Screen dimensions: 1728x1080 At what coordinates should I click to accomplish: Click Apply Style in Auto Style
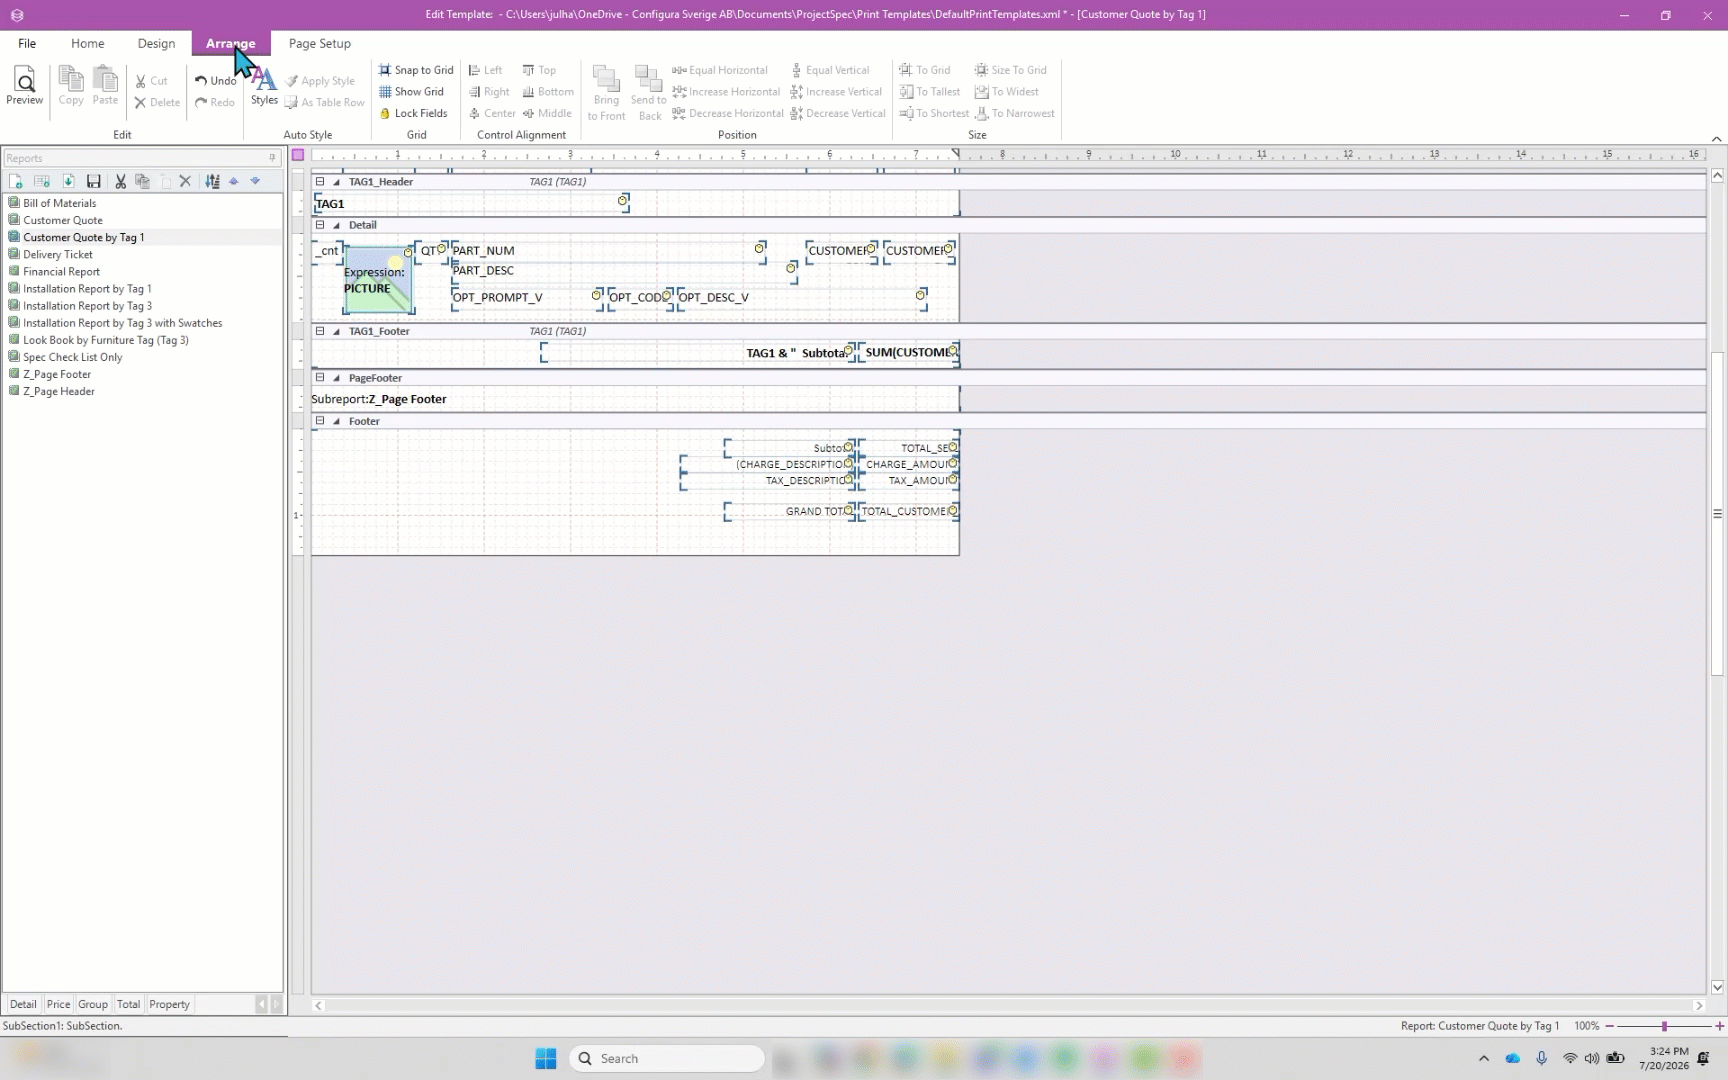(x=320, y=81)
